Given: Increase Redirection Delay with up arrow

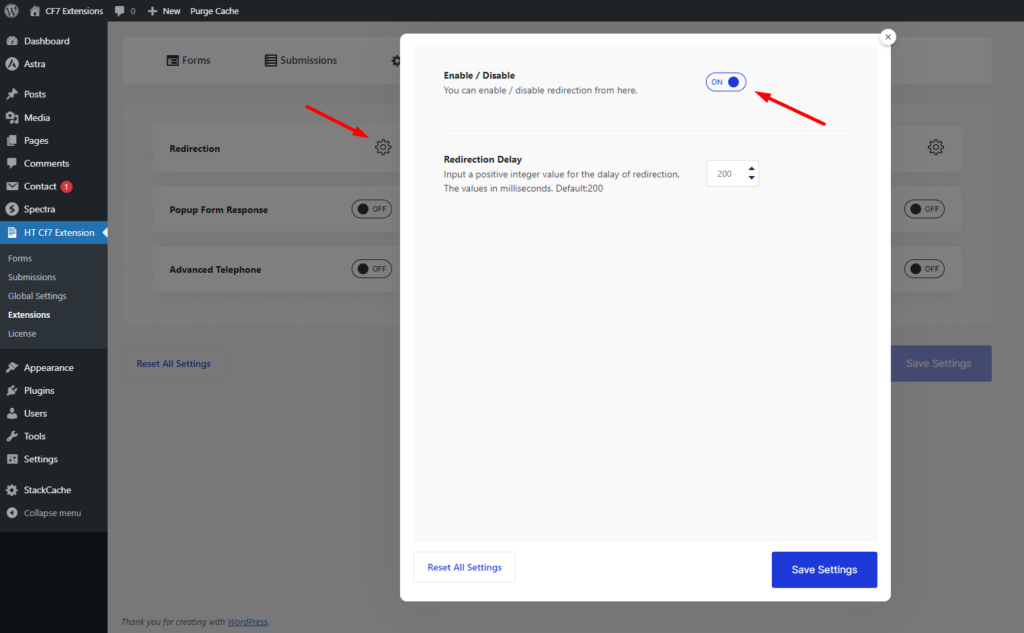Looking at the screenshot, I should [x=751, y=168].
